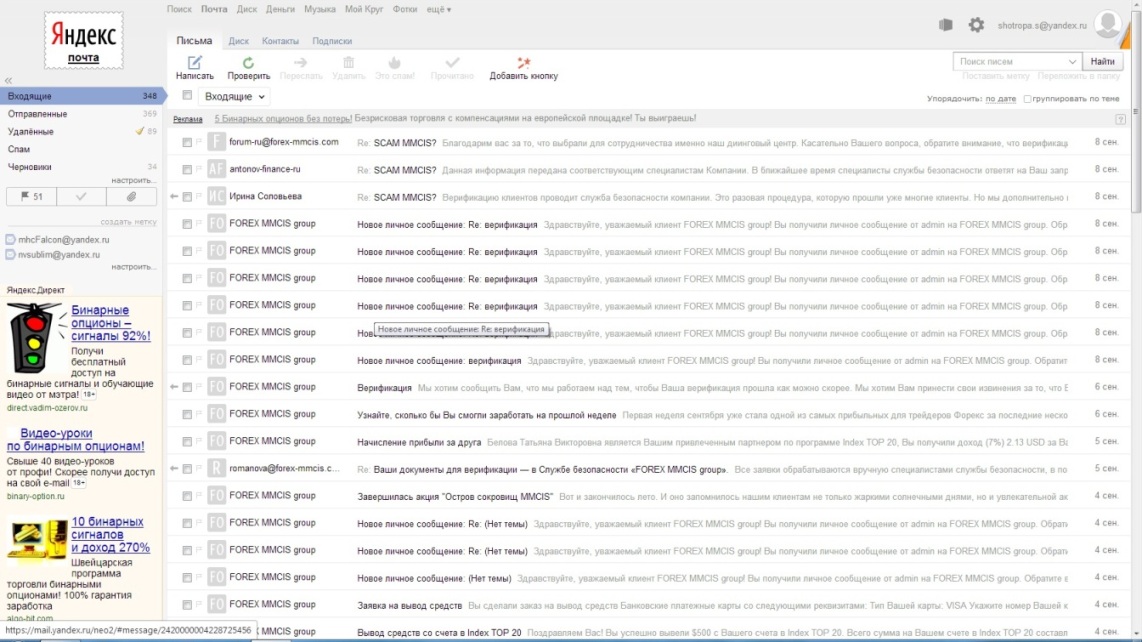Viewport: 1142px width, 642px height.
Task: Switch to the Контакты tab
Action: coord(280,42)
